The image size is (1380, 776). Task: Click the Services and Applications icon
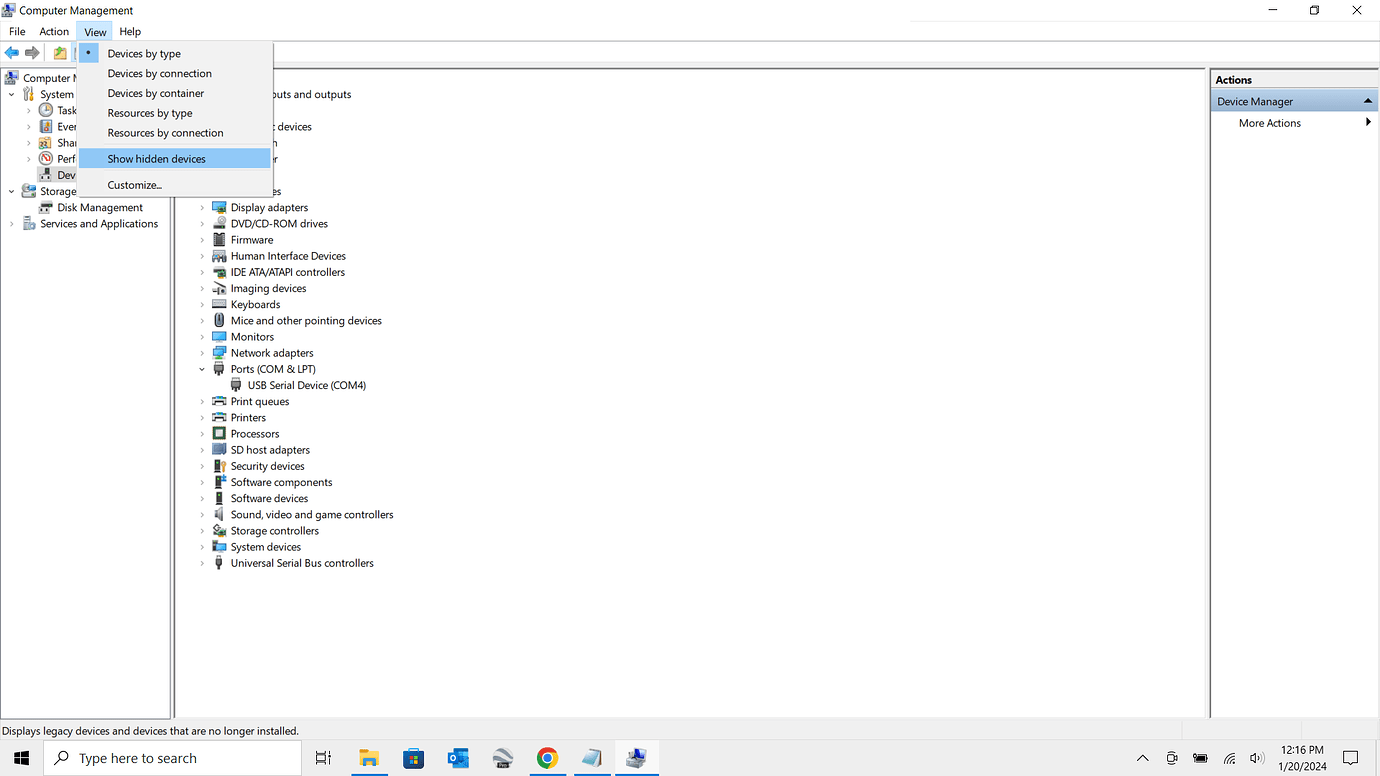click(x=29, y=224)
